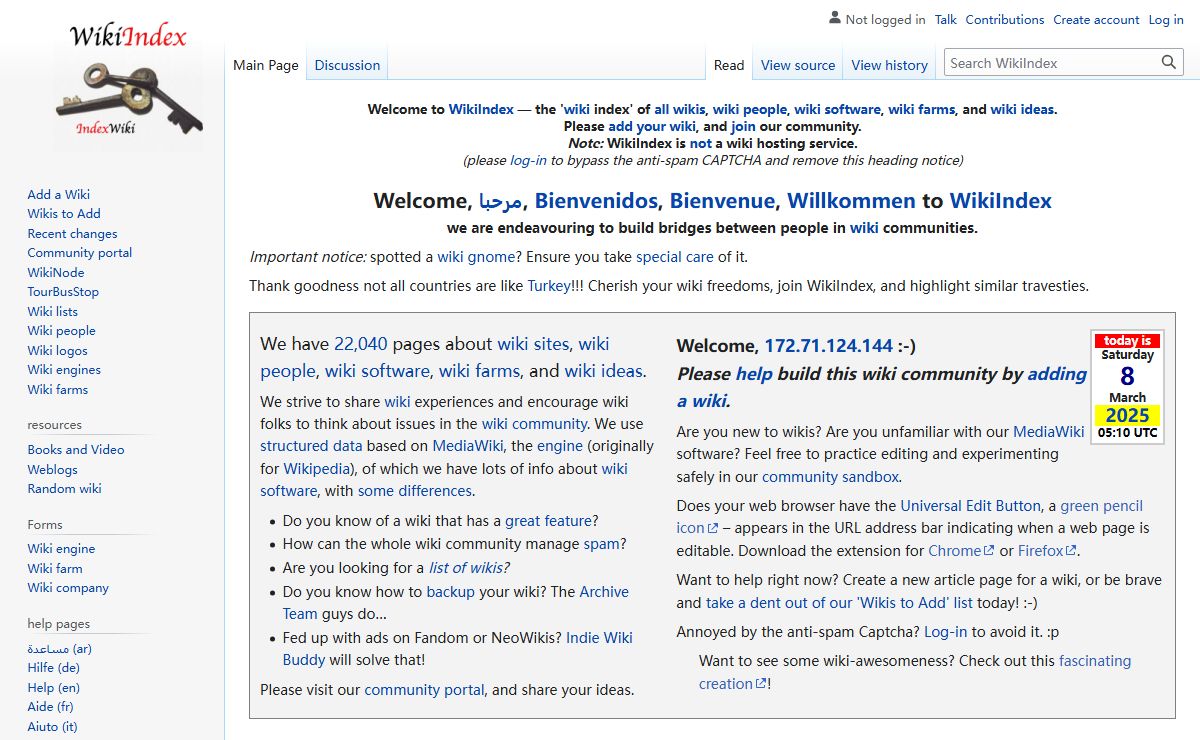Open Add a Wiki in sidebar
Image resolution: width=1200 pixels, height=740 pixels.
pos(58,194)
